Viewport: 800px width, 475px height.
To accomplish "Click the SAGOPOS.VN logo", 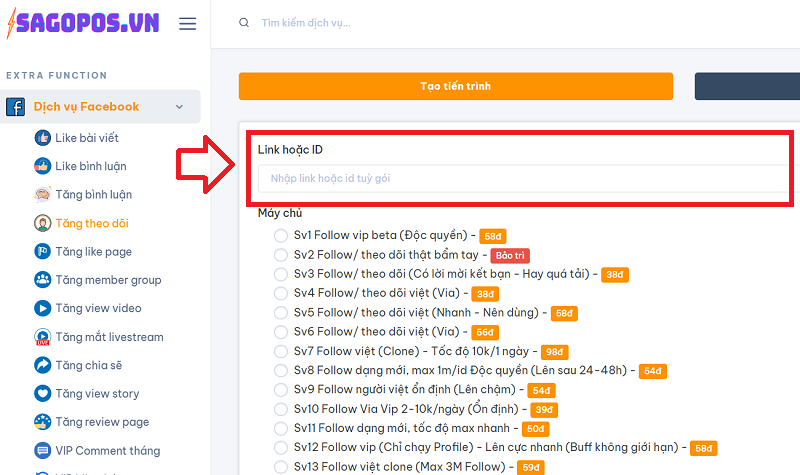I will click(81, 24).
